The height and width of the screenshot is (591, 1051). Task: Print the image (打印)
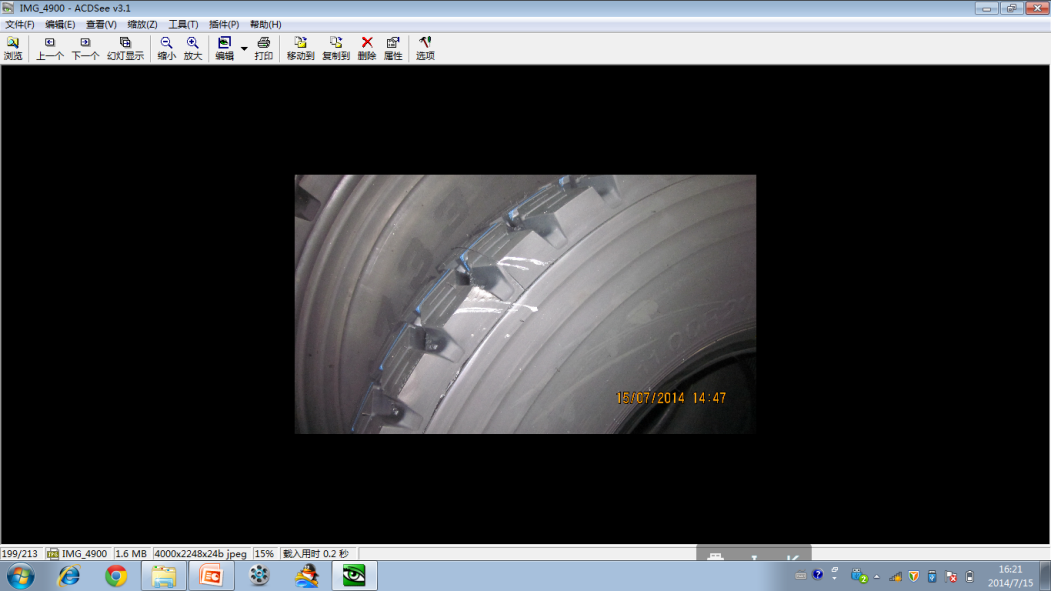(x=263, y=48)
